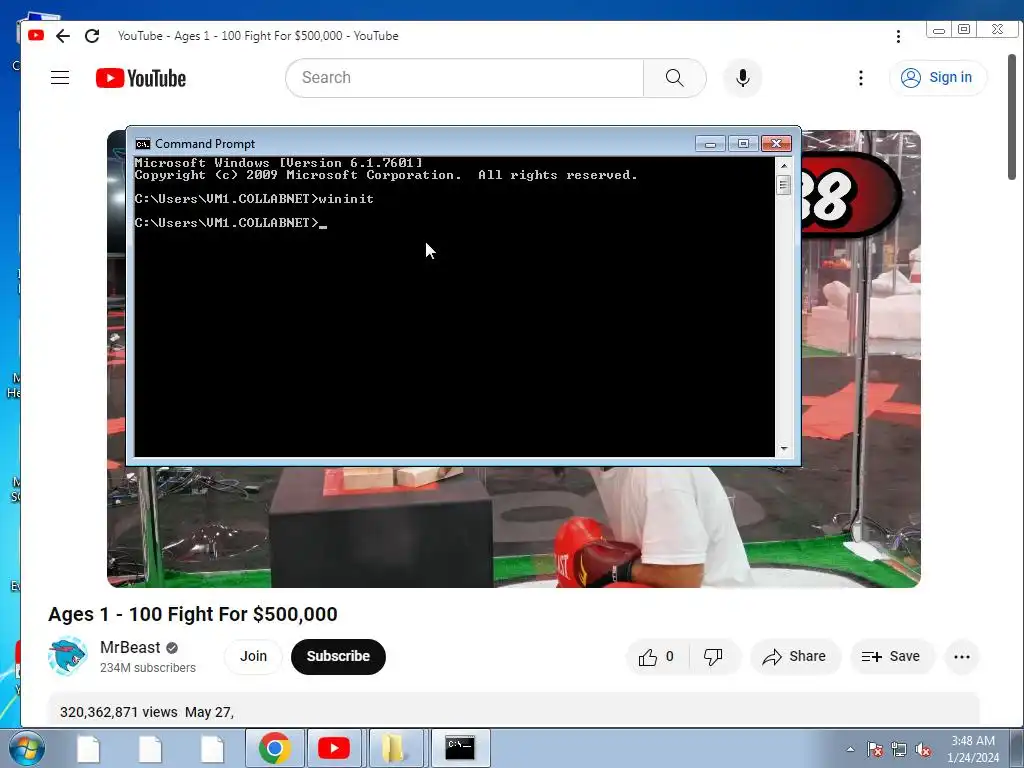Sign in to YouTube
The height and width of the screenshot is (768, 1024).
(x=938, y=78)
